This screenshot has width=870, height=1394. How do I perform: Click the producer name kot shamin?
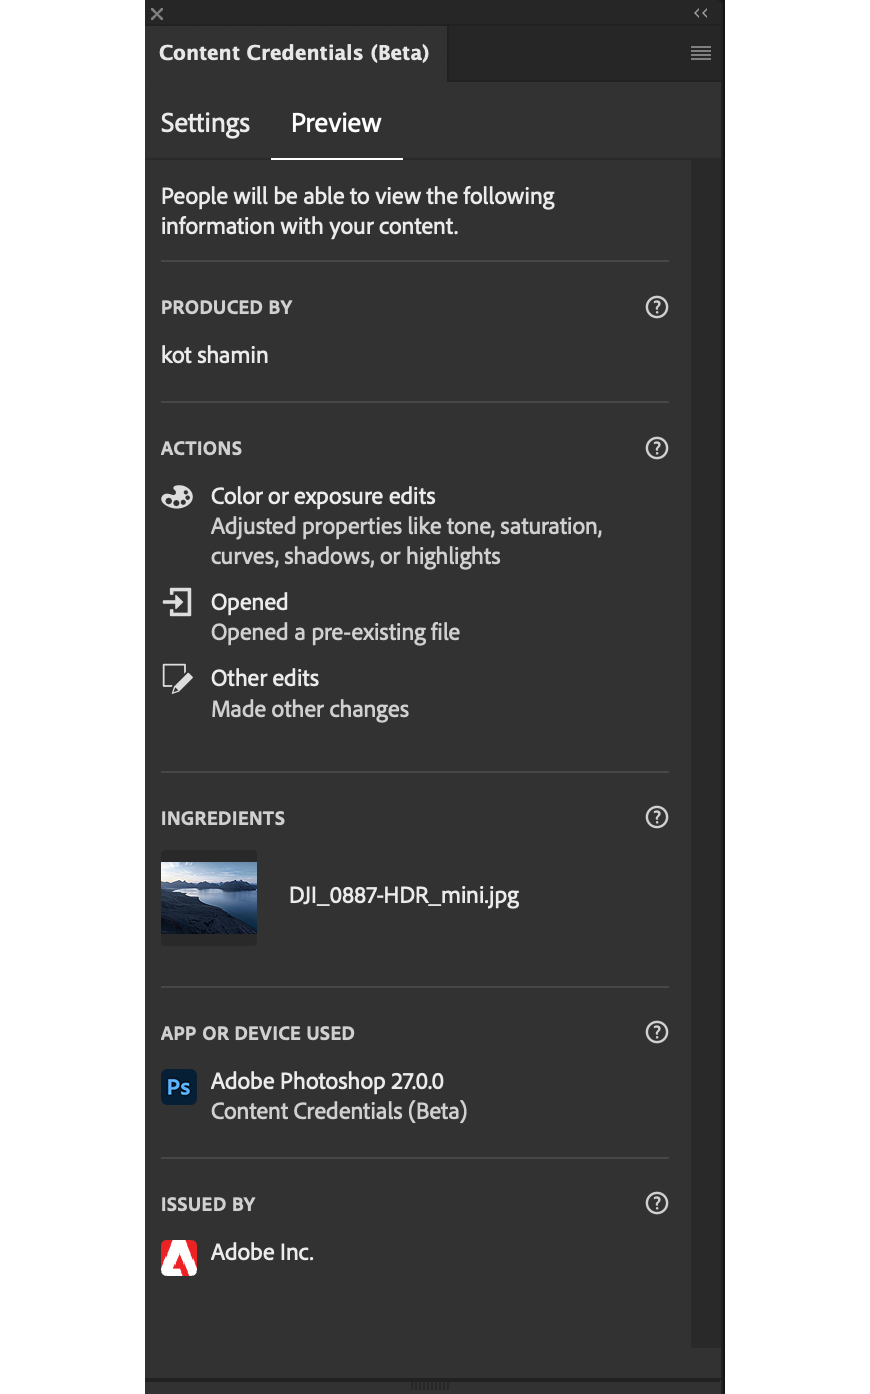click(x=215, y=355)
